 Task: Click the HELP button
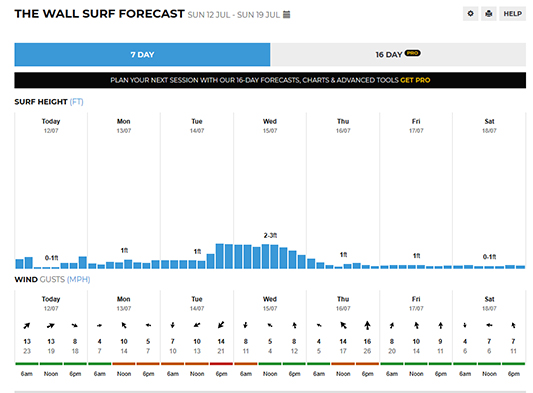[x=513, y=14]
